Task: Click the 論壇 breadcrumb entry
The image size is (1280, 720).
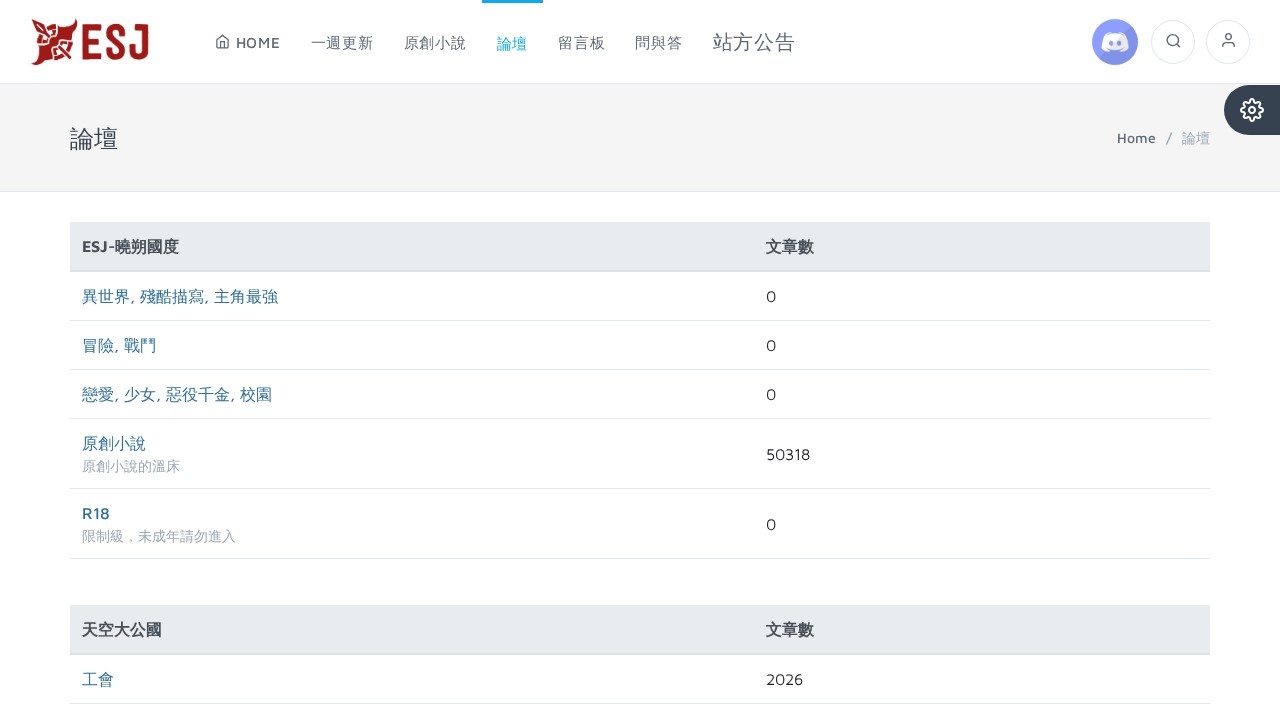Action: 1195,138
